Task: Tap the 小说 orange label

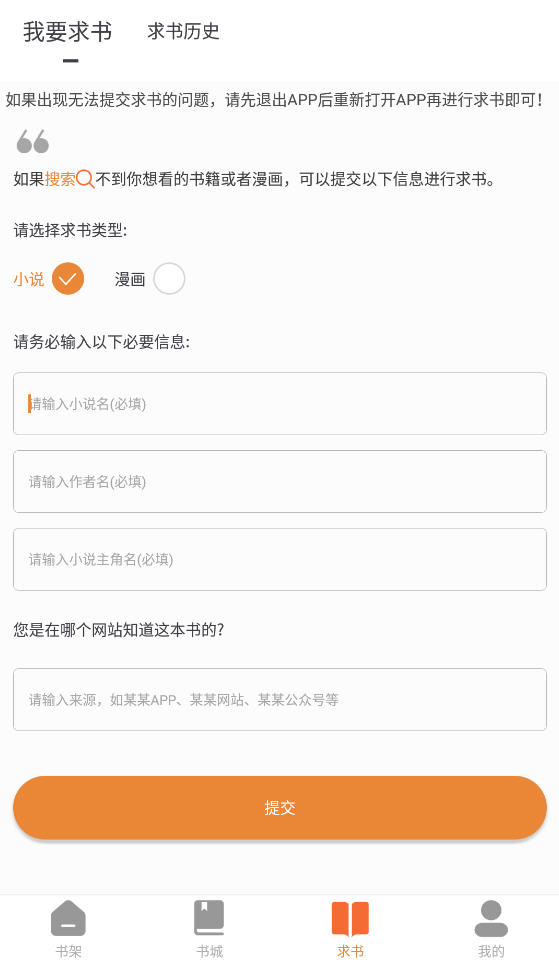Action: [29, 279]
